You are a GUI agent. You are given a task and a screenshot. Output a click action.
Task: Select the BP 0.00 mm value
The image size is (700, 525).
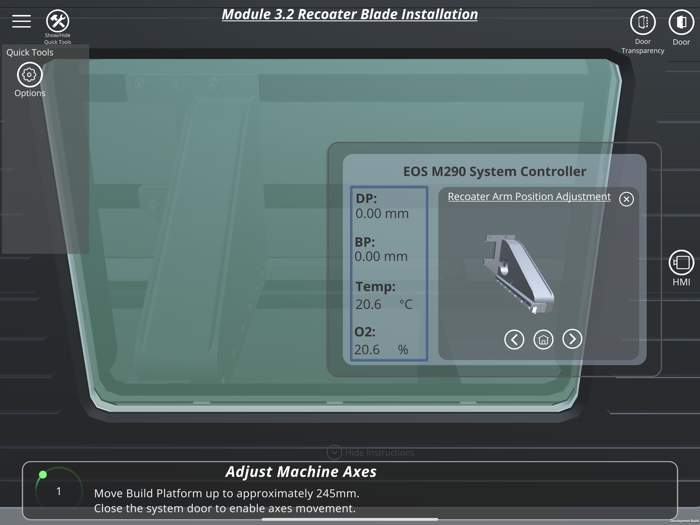click(381, 257)
